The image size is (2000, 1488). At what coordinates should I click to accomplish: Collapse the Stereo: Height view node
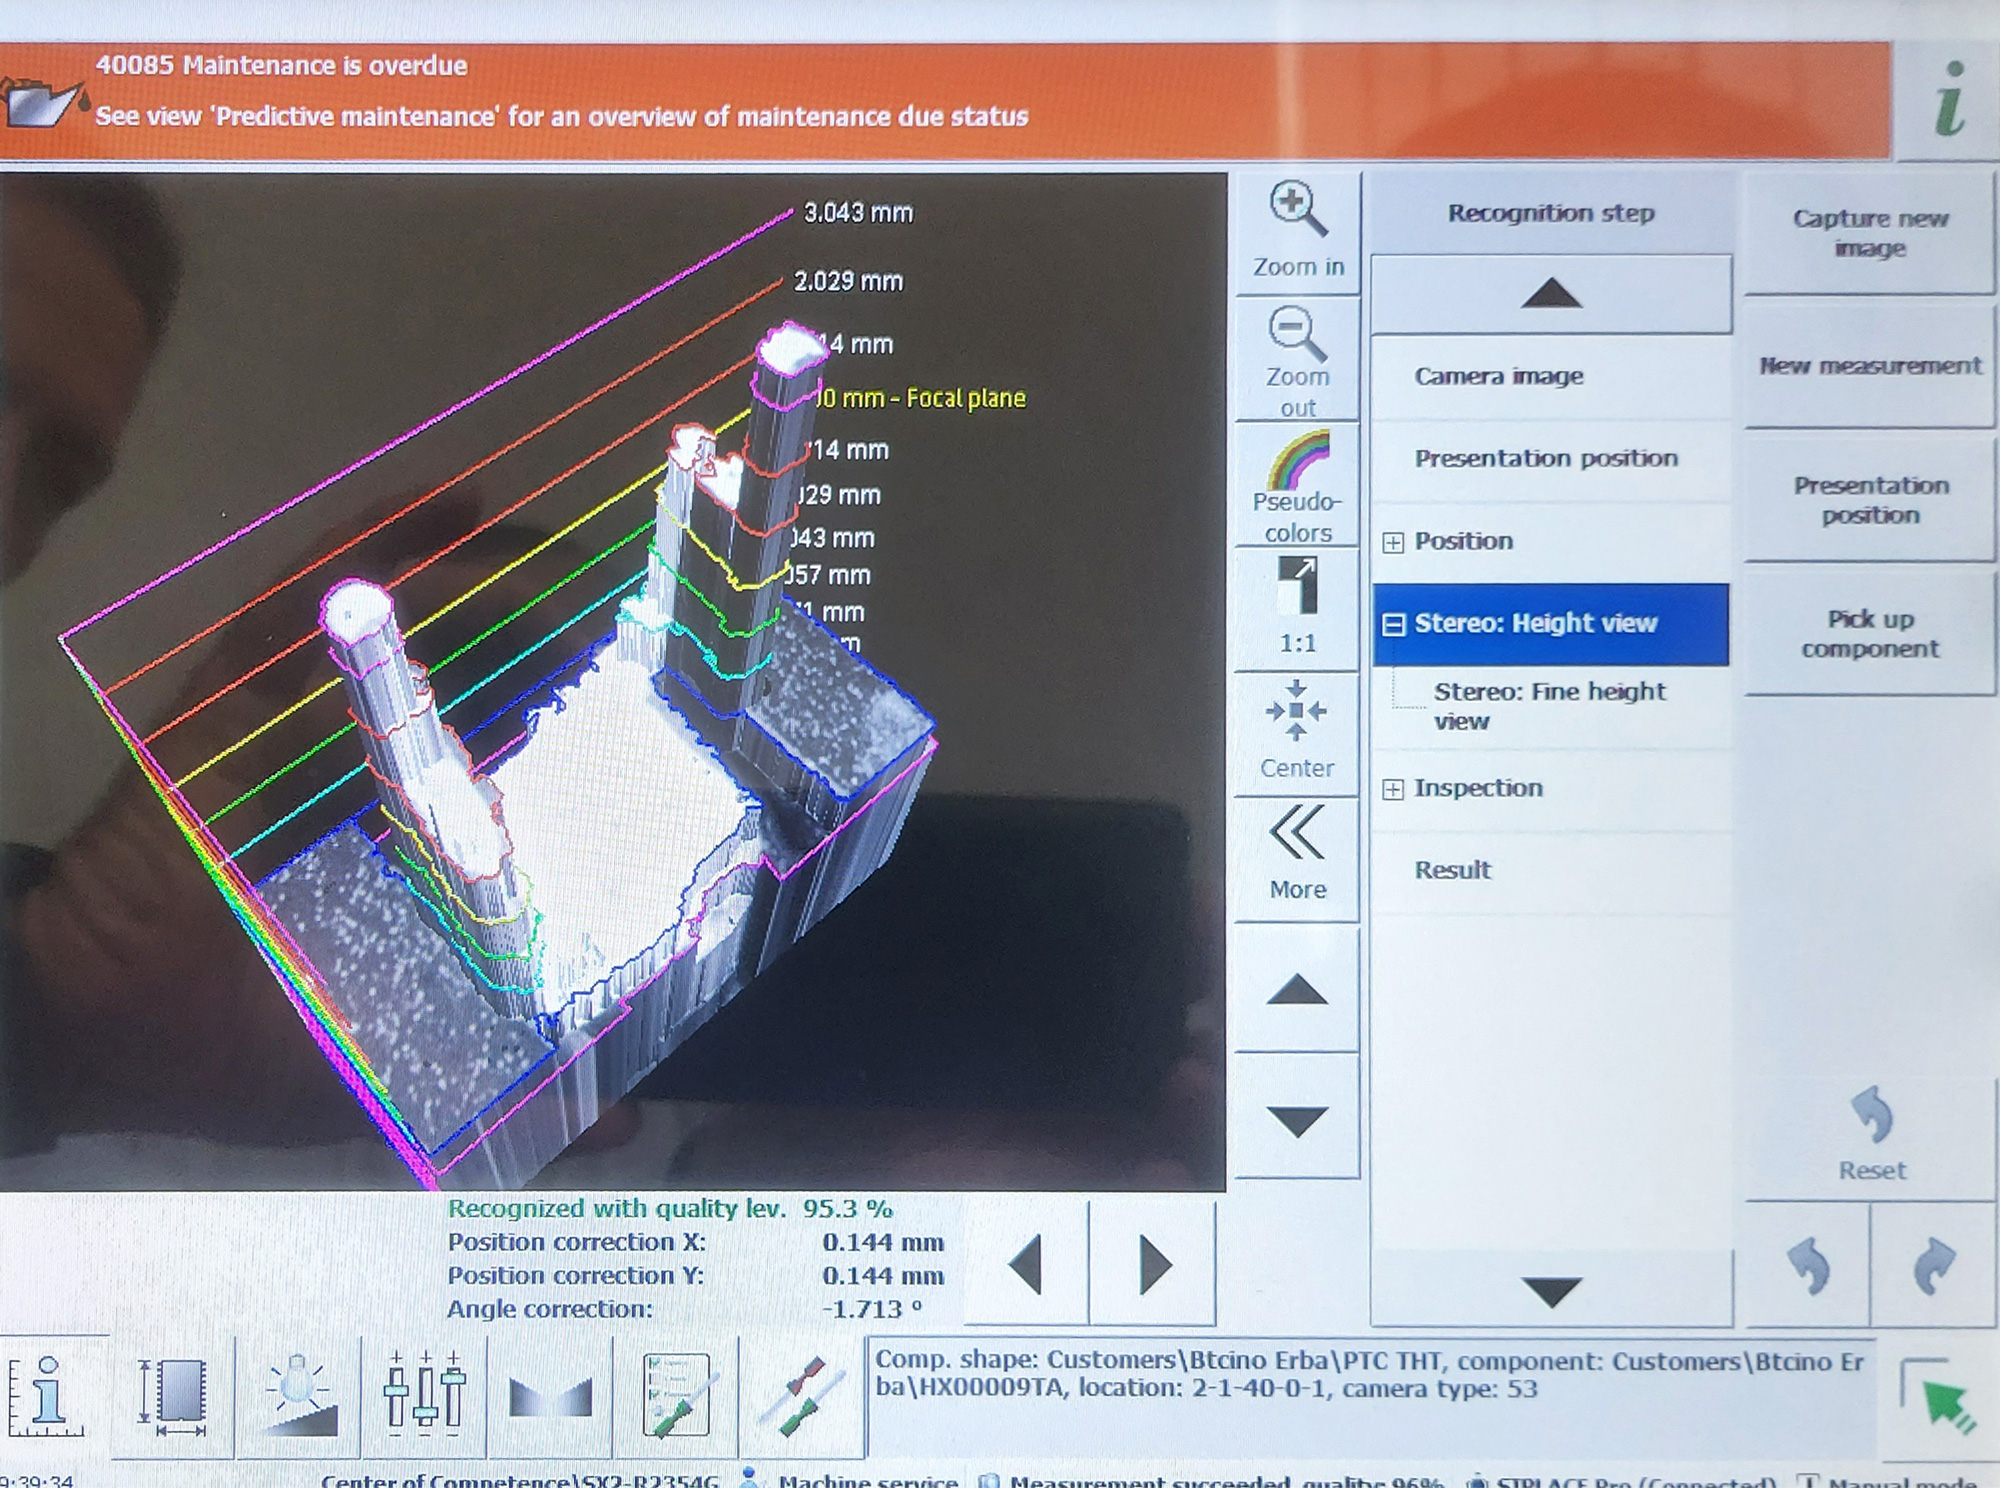point(1393,625)
